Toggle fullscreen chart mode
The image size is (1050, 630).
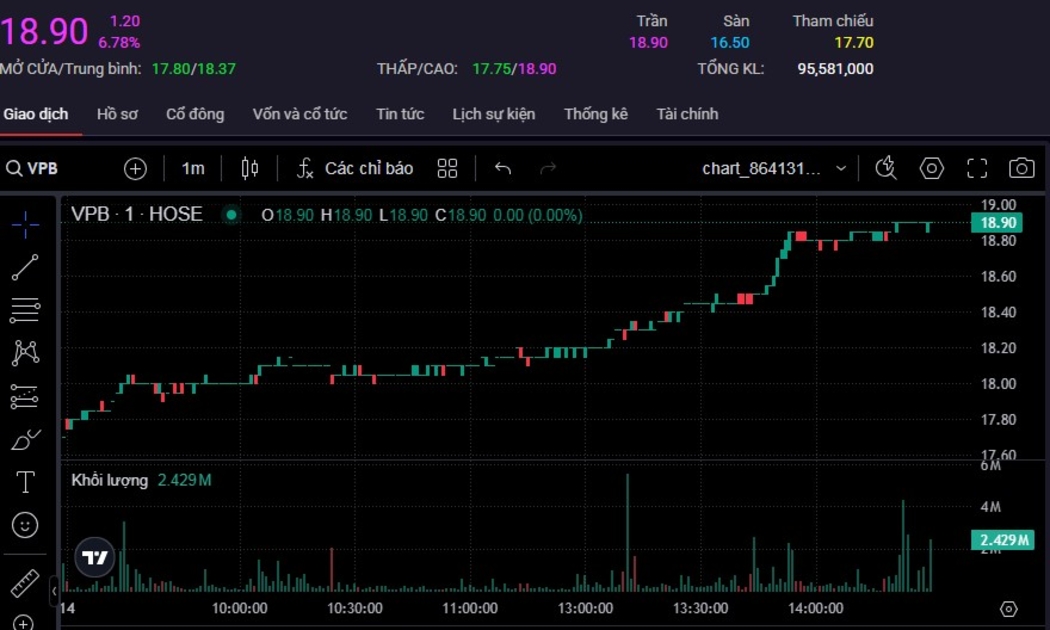pos(977,168)
